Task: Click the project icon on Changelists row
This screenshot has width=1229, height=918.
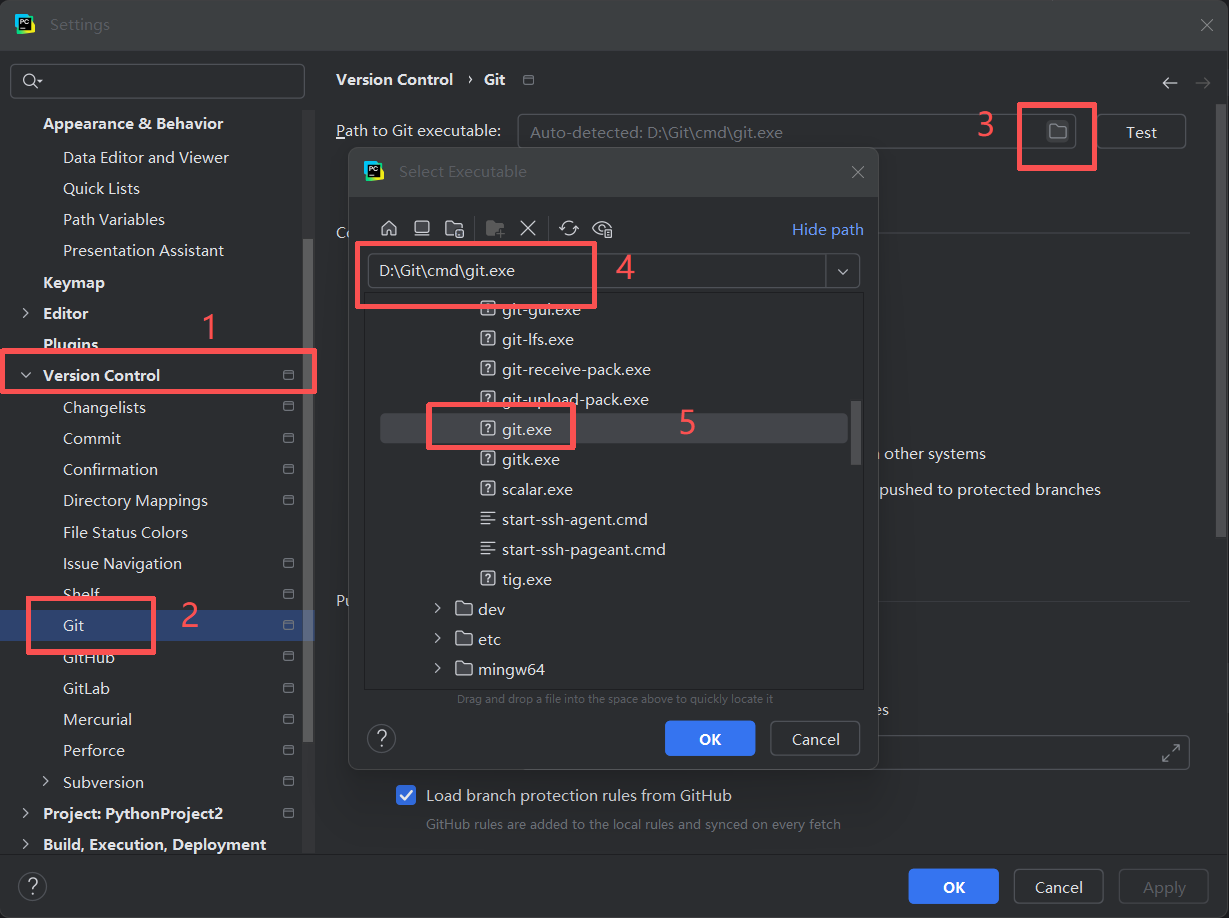Action: point(288,407)
